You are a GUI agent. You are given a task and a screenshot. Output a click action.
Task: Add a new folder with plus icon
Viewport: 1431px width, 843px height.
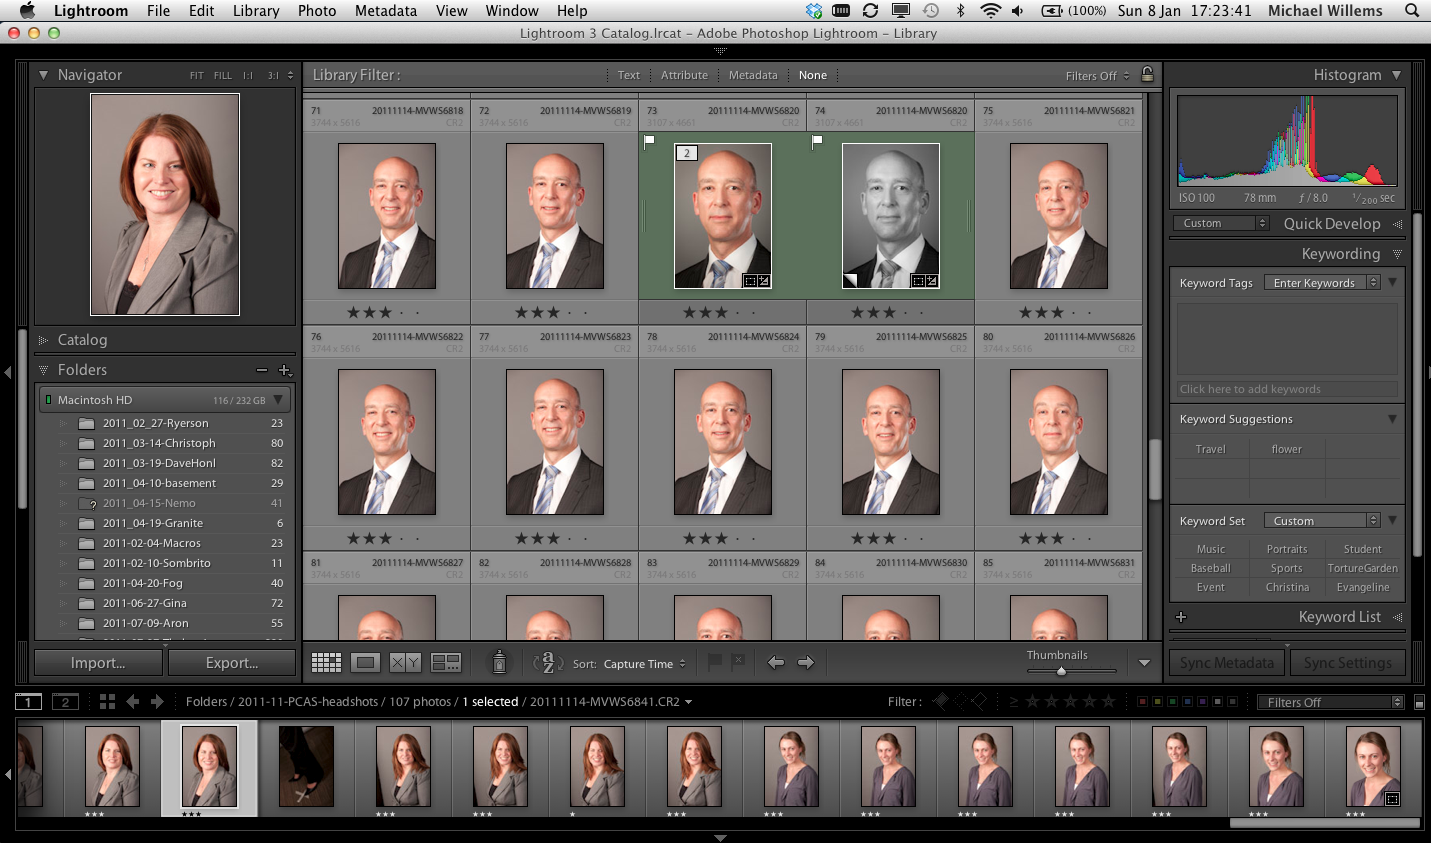click(284, 370)
